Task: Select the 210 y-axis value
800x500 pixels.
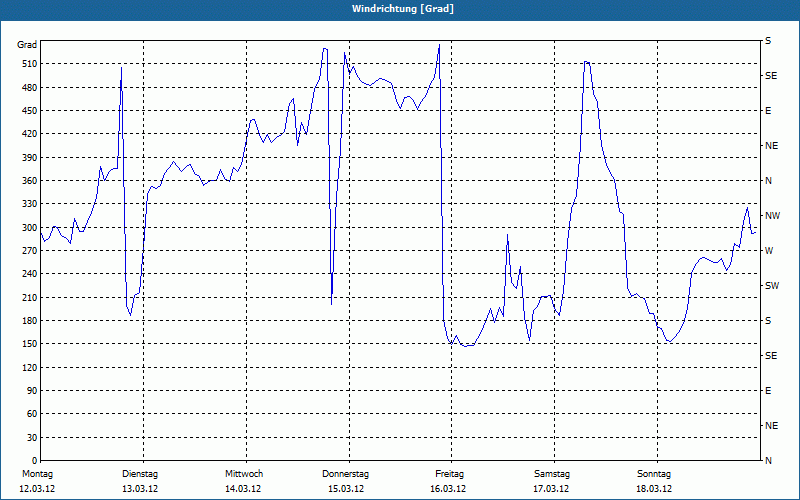Action: [29, 297]
